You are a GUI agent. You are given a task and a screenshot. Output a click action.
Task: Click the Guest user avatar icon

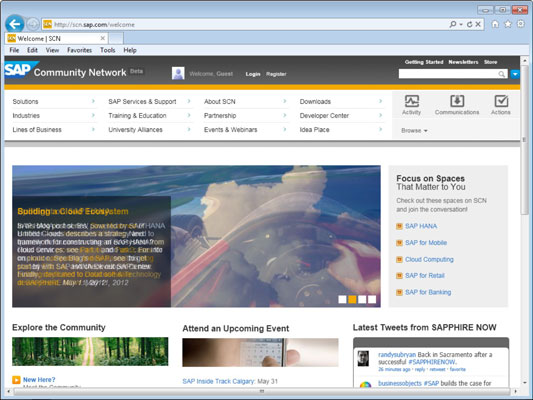point(178,73)
